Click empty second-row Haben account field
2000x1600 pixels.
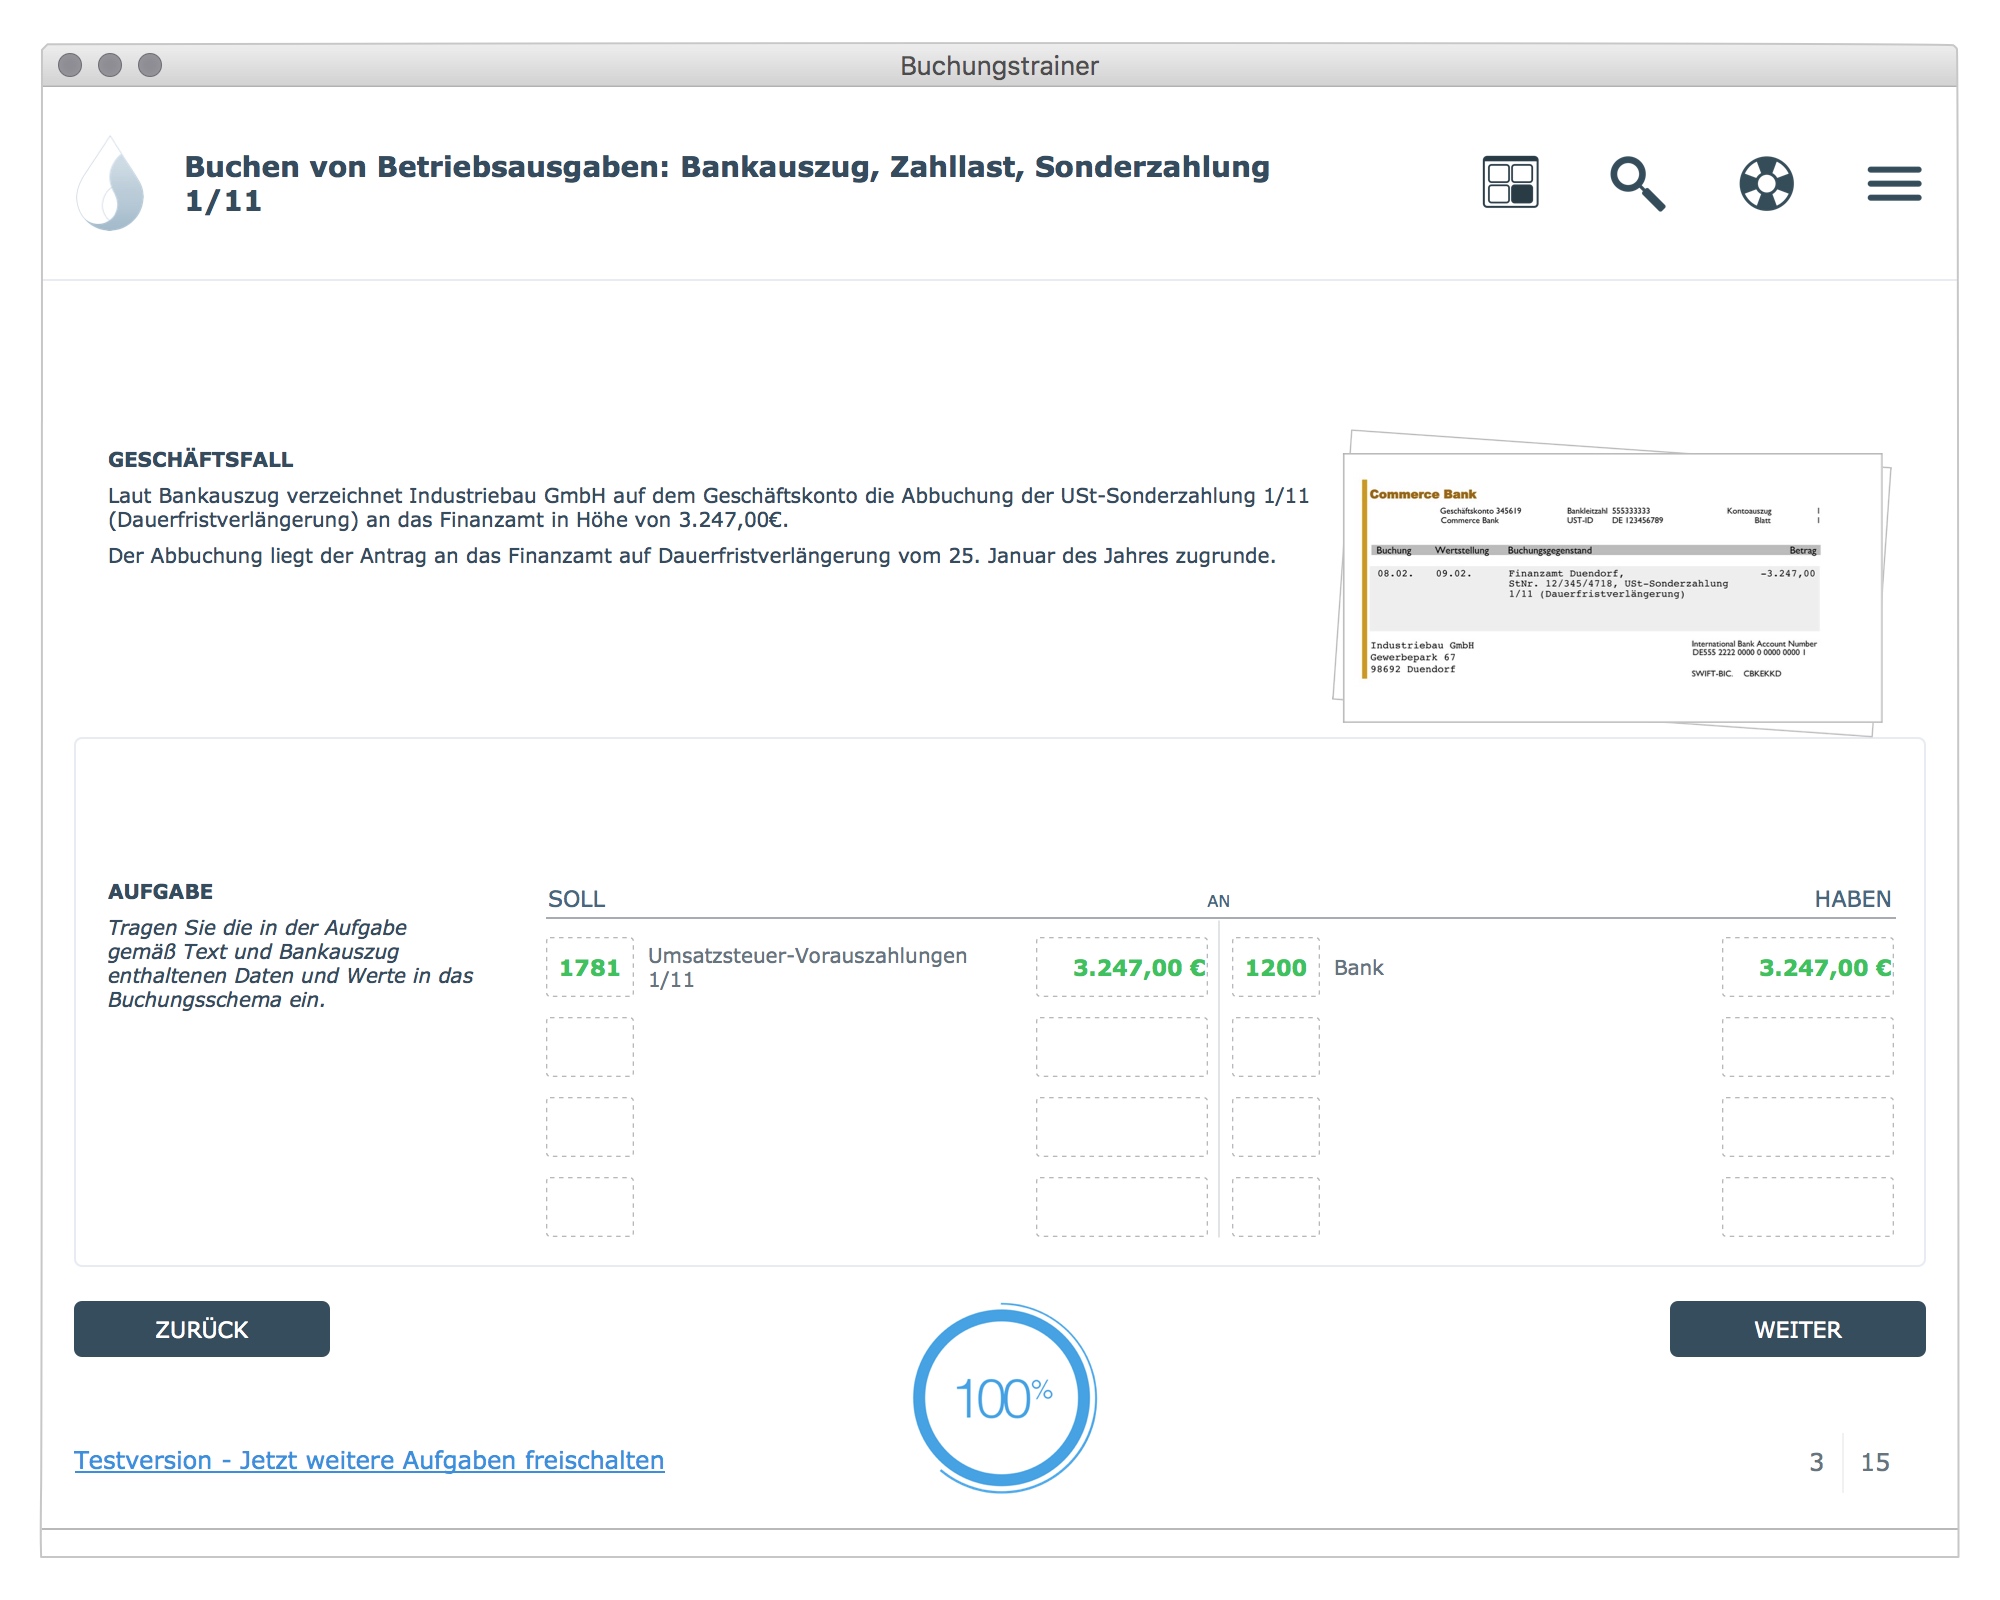click(1275, 1047)
